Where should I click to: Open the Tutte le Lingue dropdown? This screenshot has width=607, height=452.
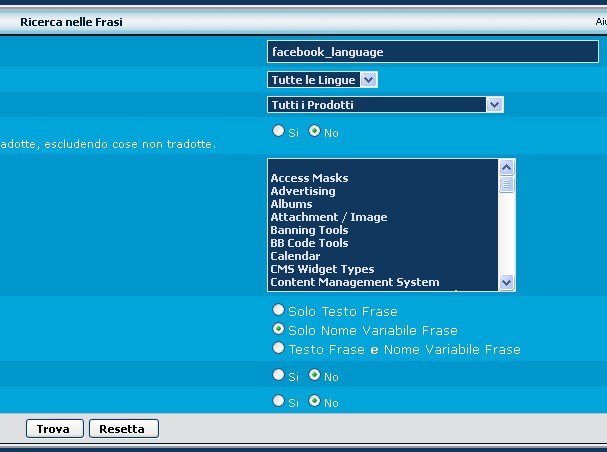322,79
